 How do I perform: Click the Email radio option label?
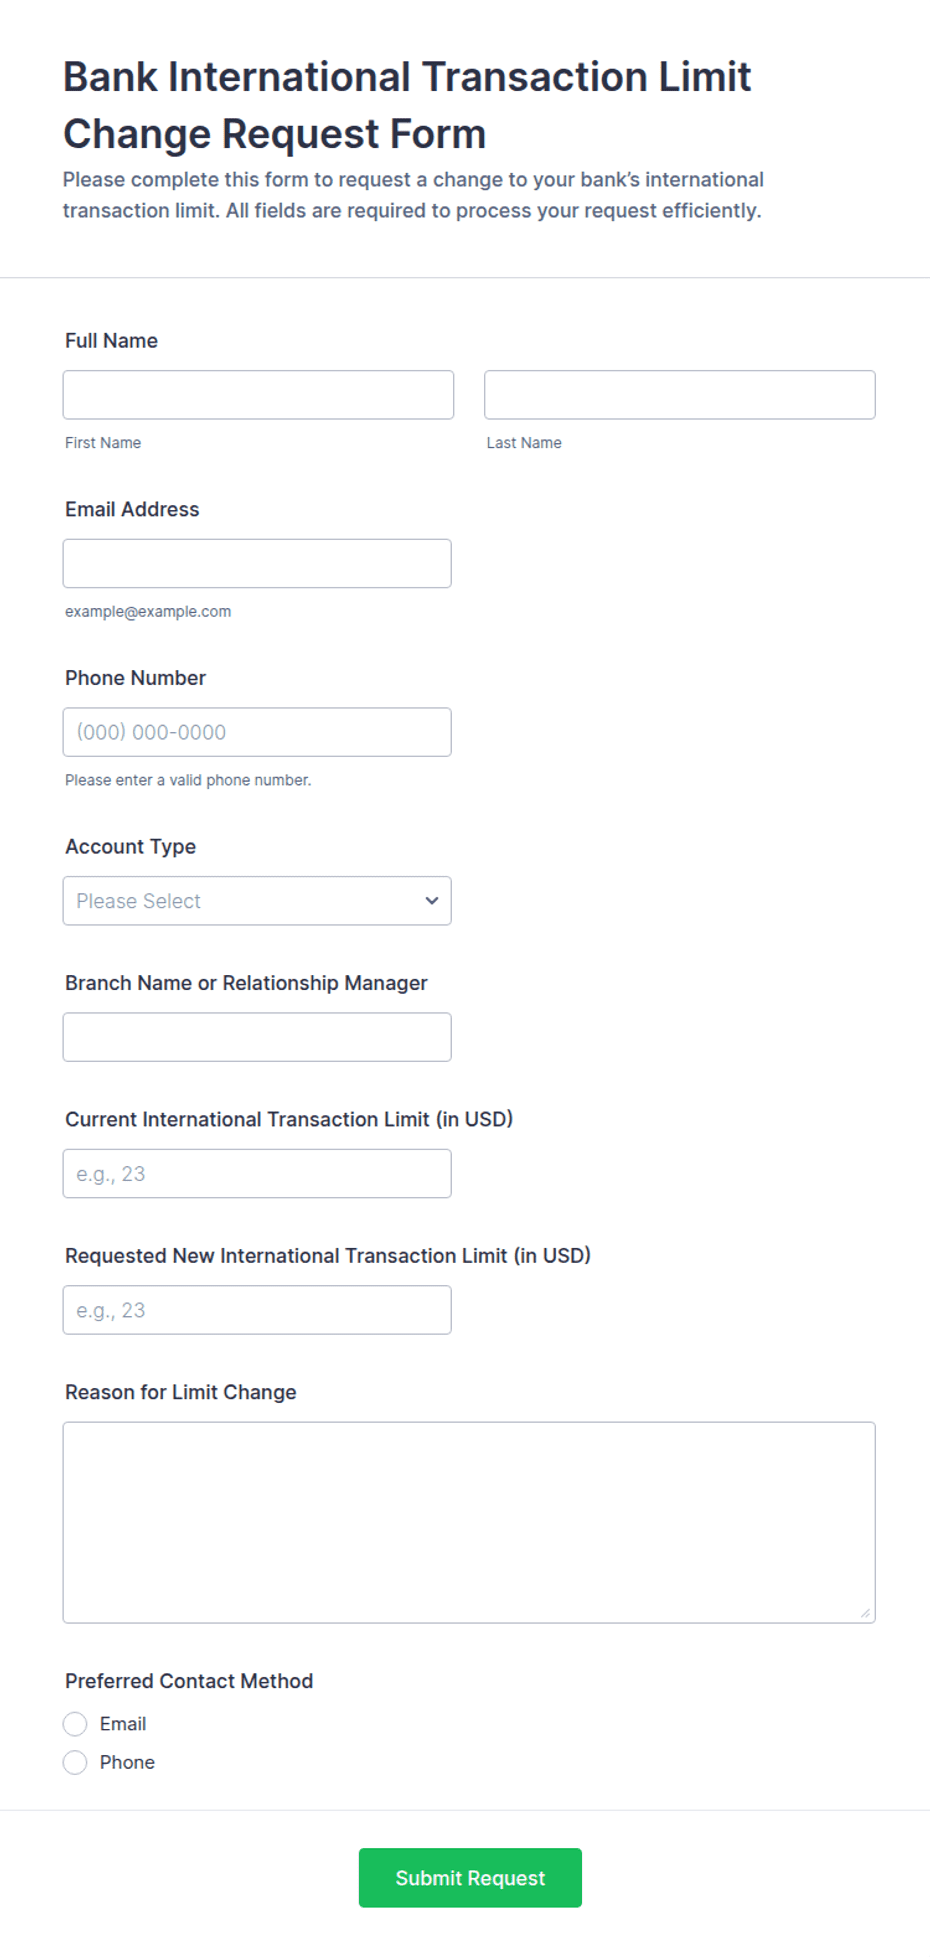point(123,1724)
